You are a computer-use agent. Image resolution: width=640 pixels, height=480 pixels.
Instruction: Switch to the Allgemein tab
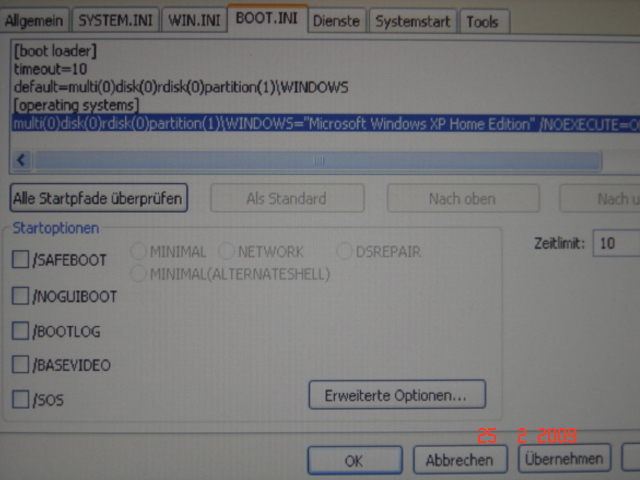point(38,20)
